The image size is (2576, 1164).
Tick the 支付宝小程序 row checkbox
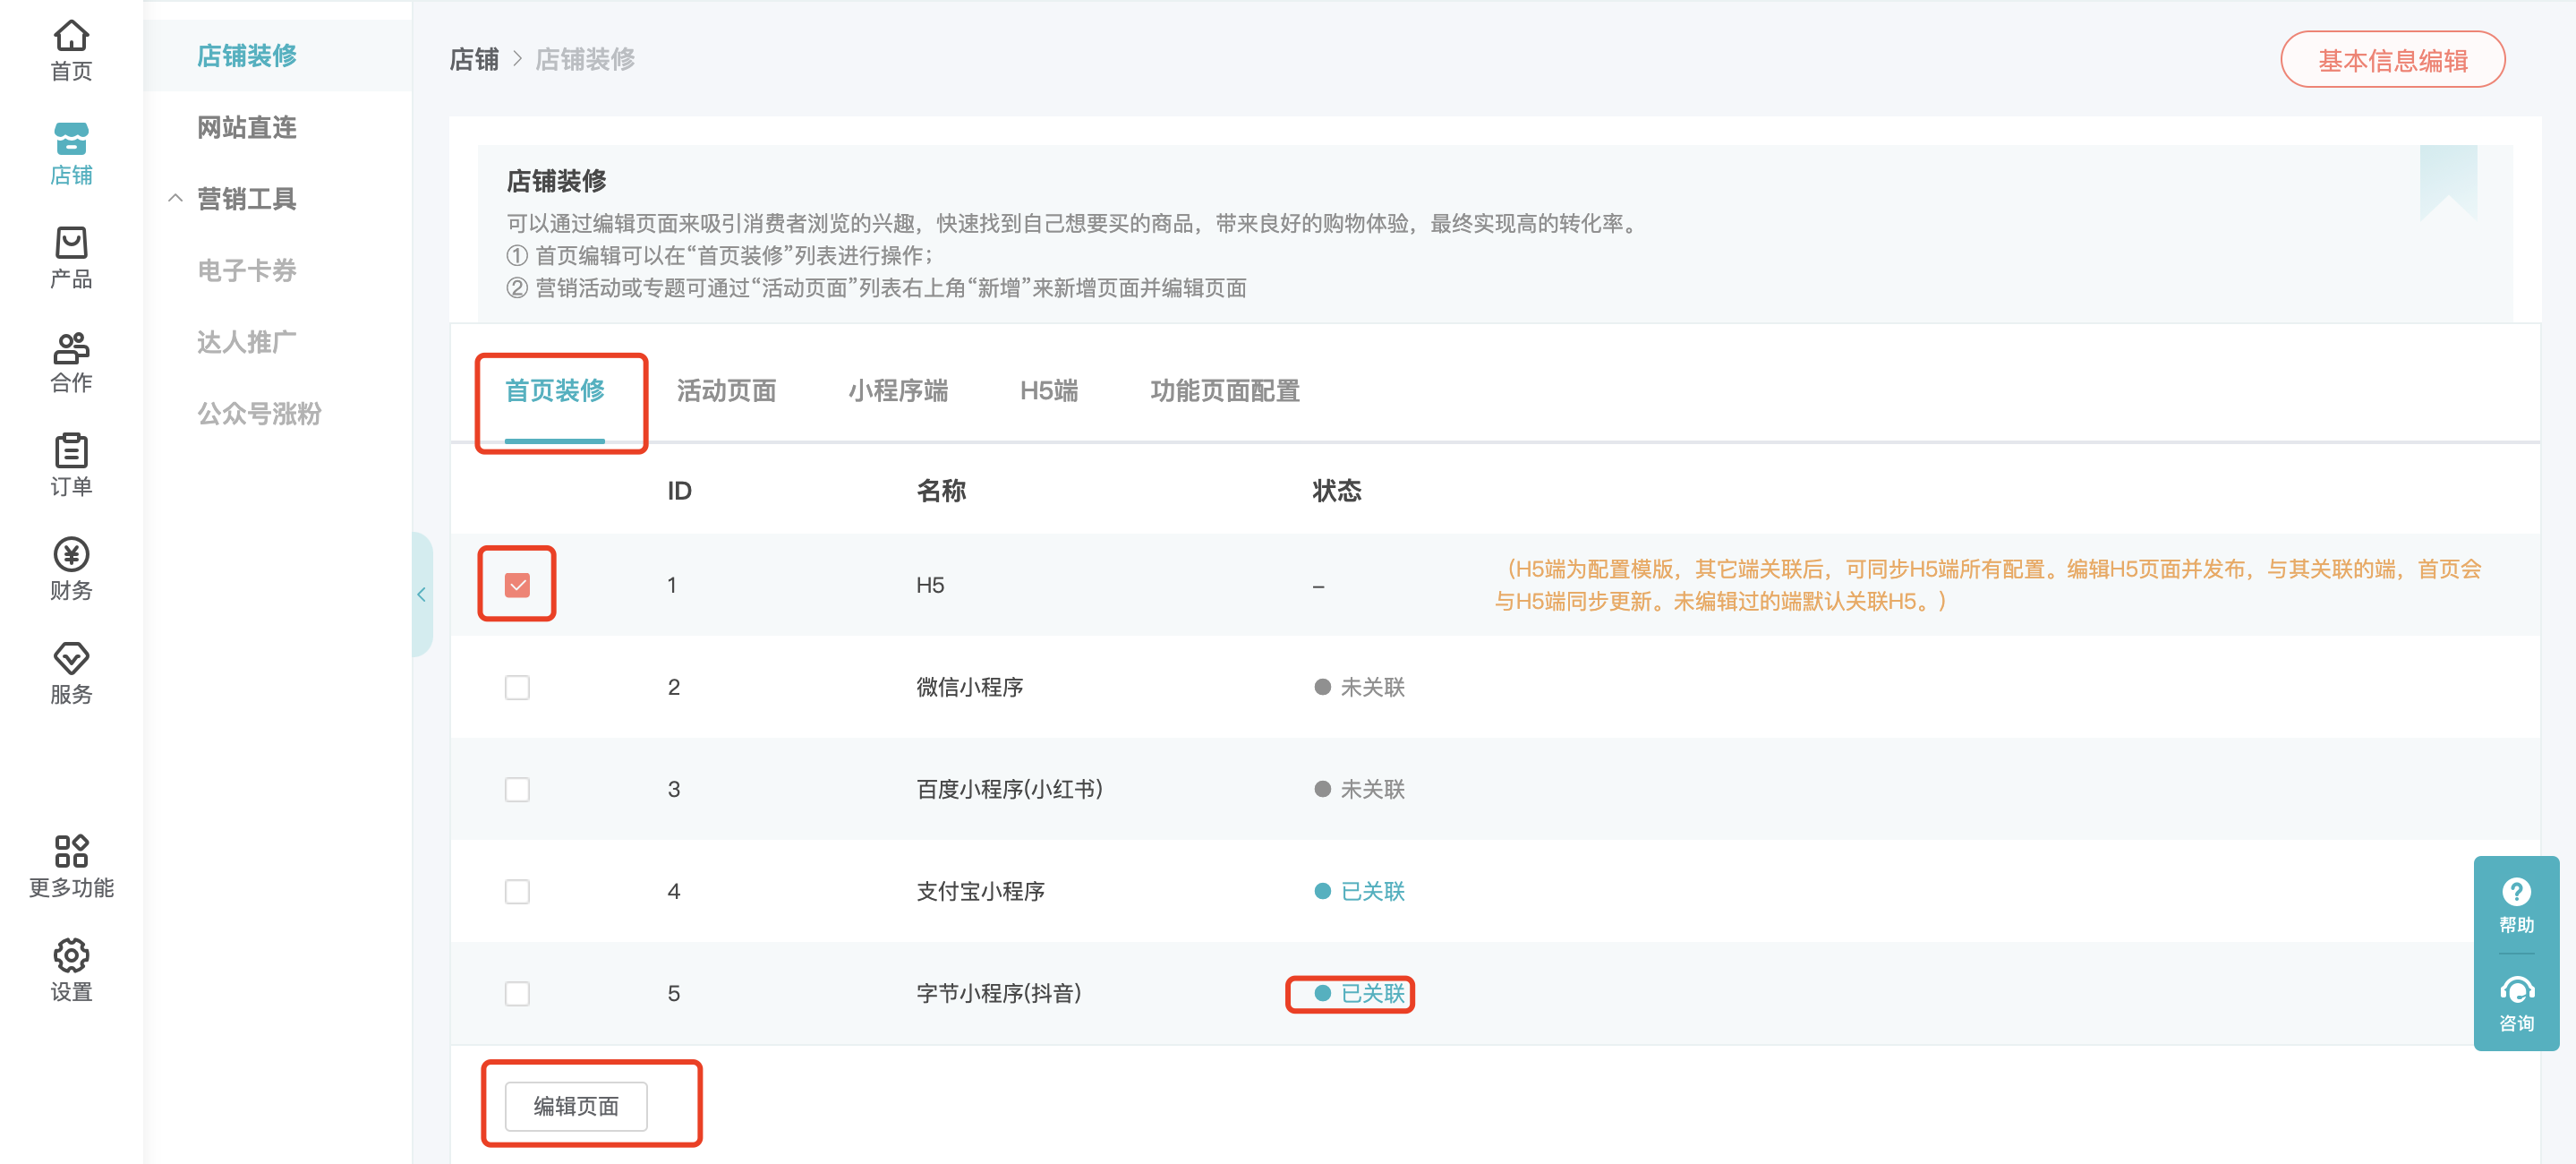point(517,891)
